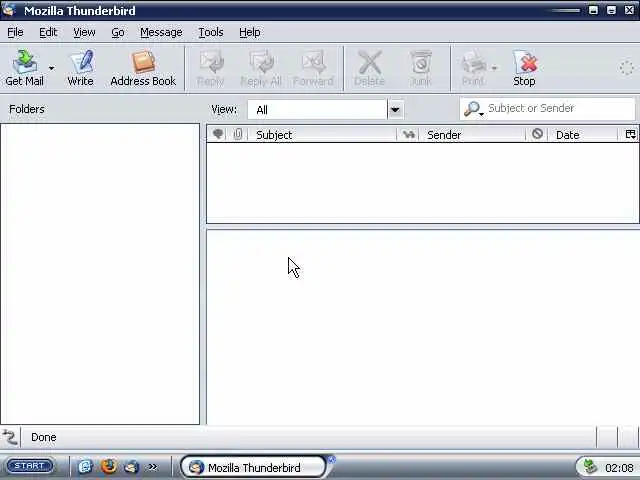The image size is (640, 480).
Task: Click the online/offline status icon
Action: point(9,438)
